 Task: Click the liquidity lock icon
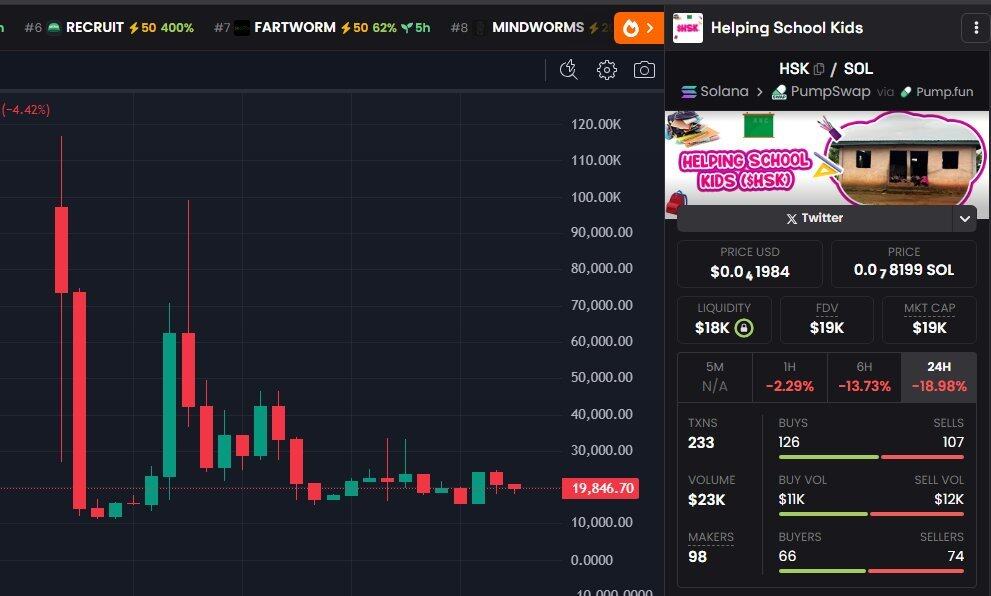tap(744, 328)
